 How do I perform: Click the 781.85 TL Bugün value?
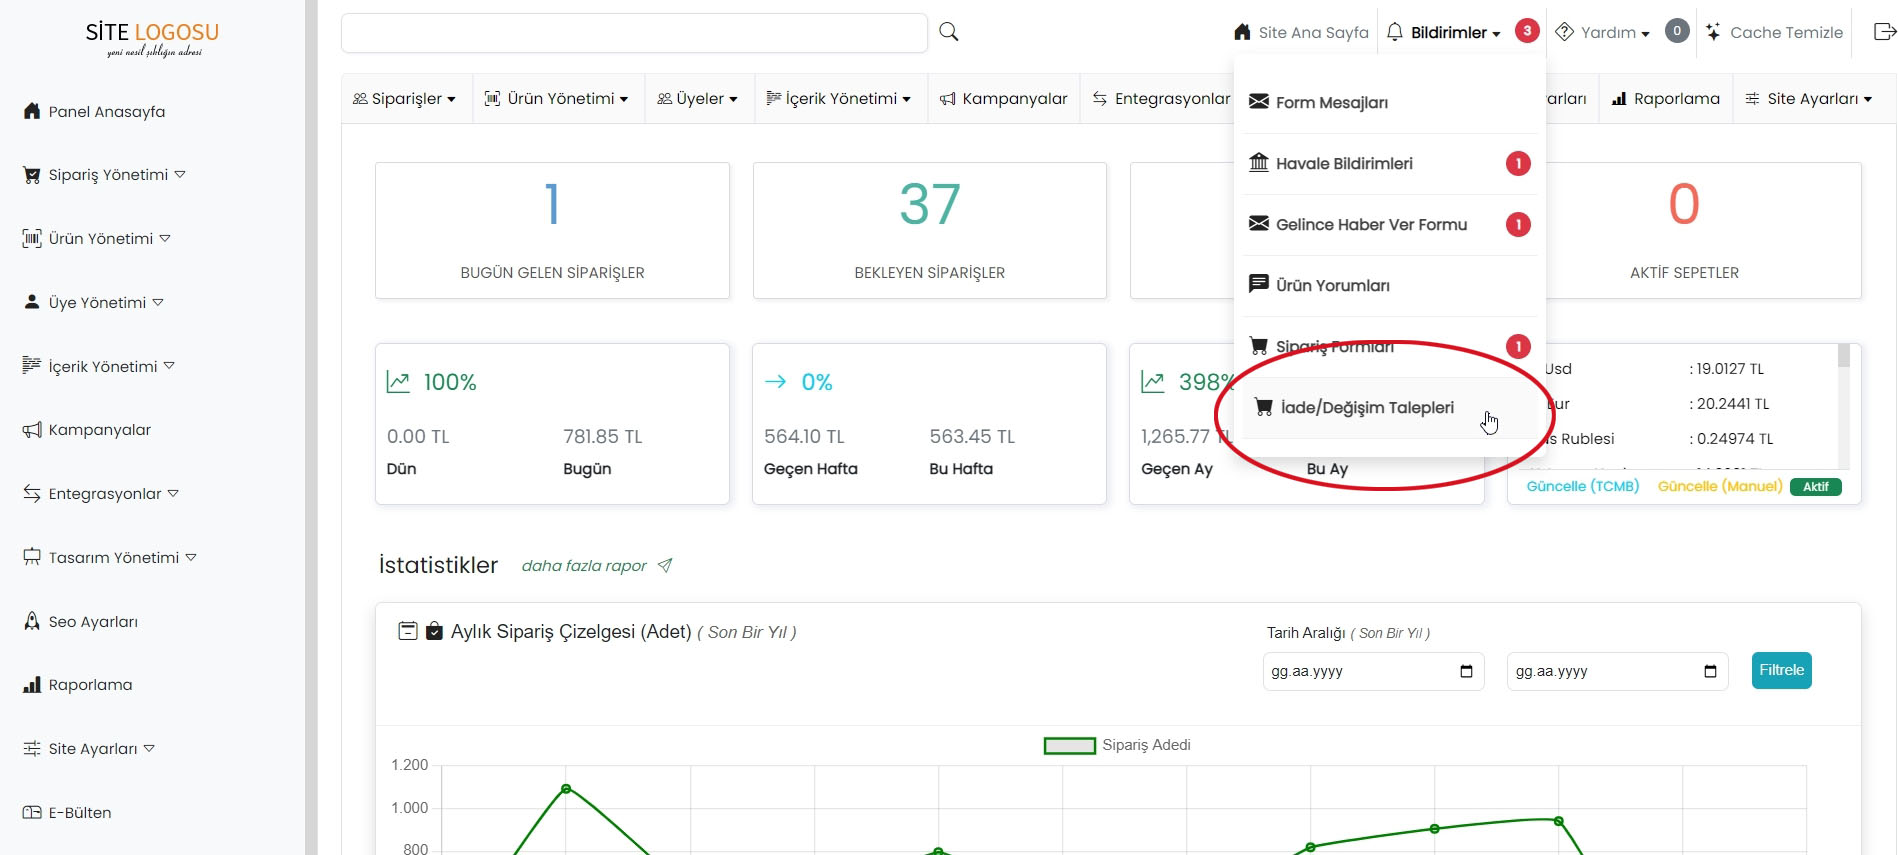[602, 437]
